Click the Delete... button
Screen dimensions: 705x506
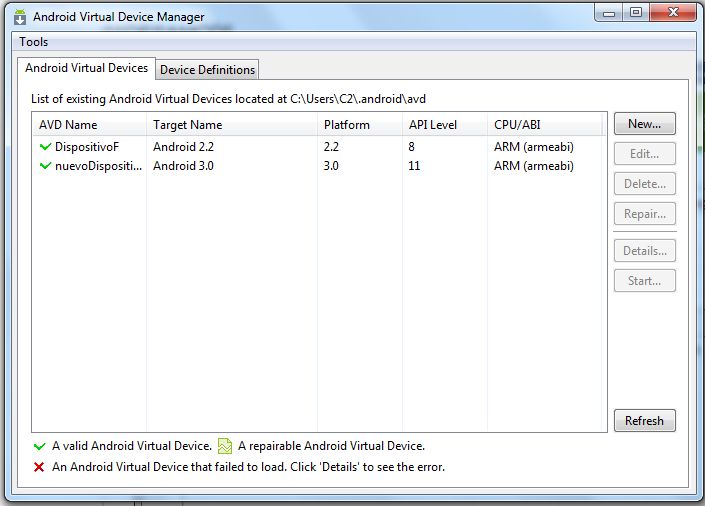644,184
